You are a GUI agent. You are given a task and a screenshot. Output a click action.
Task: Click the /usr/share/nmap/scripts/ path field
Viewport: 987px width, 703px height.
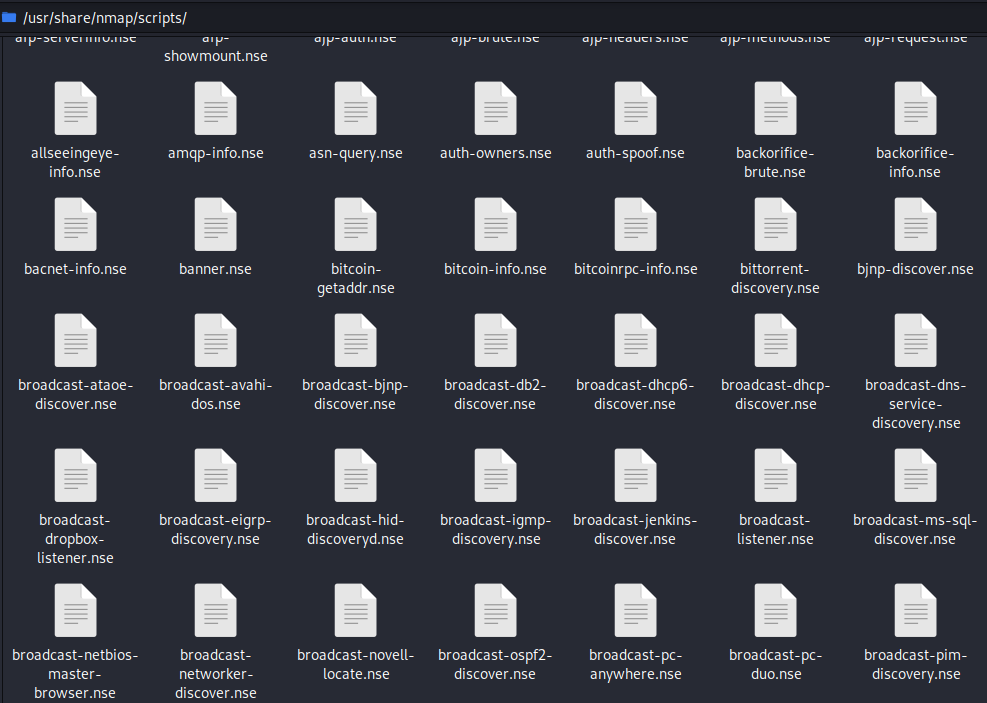[494, 18]
